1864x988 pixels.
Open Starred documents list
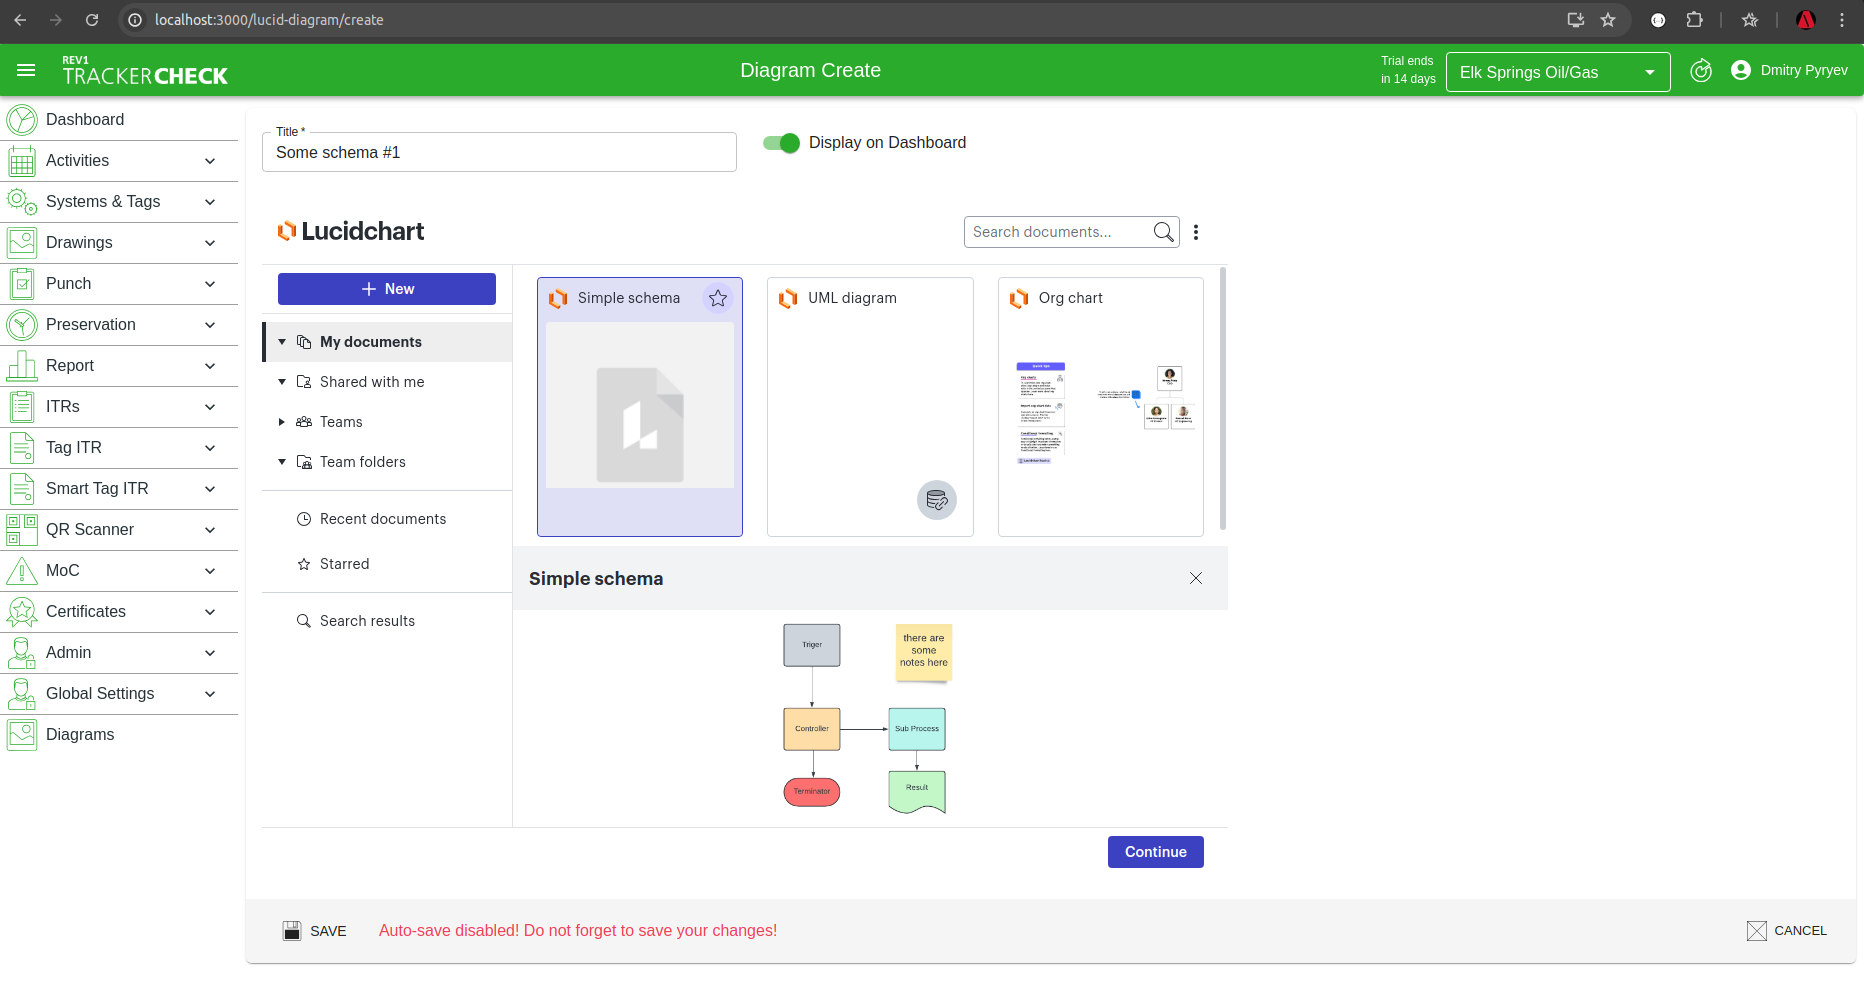345,564
